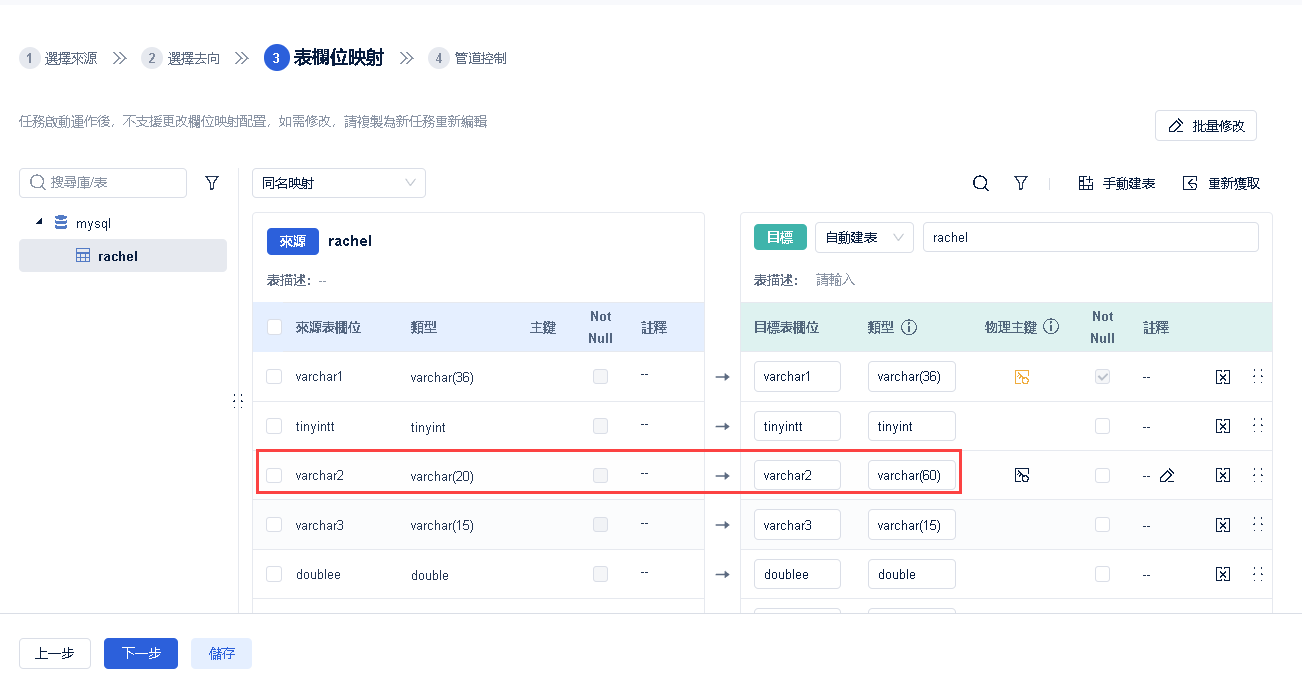This screenshot has height=693, width=1302.
Task: Click the edit pencil icon in varchar2 row
Action: [1167, 476]
